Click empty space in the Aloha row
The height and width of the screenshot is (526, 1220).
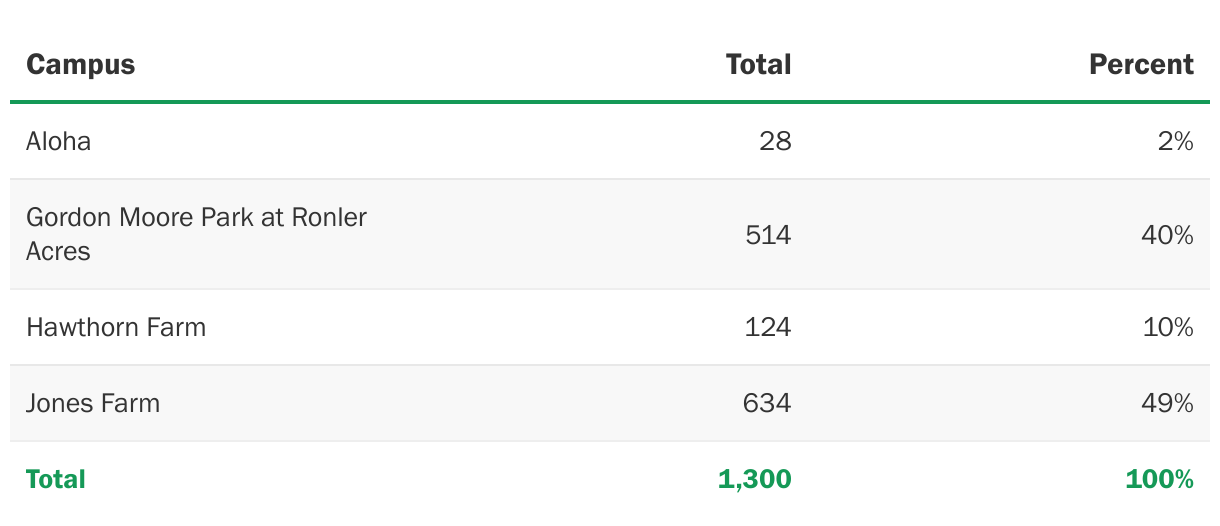(420, 141)
